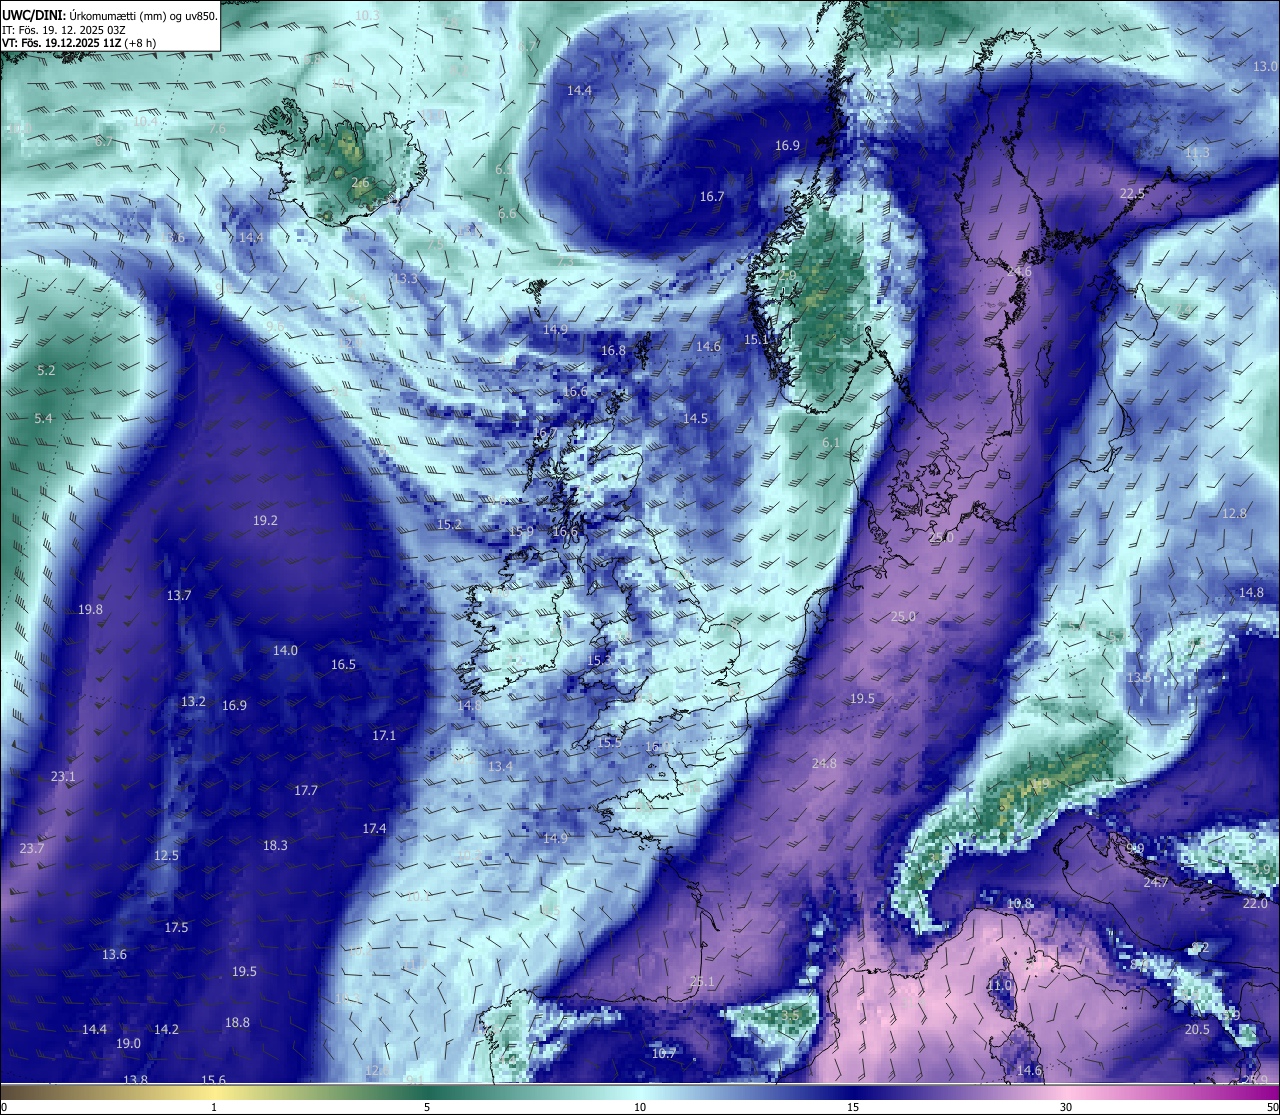The width and height of the screenshot is (1280, 1115).
Task: Click the 'VT: Fös. 19.12.2025 11Z (+8 h)' line
Action: 79,43
